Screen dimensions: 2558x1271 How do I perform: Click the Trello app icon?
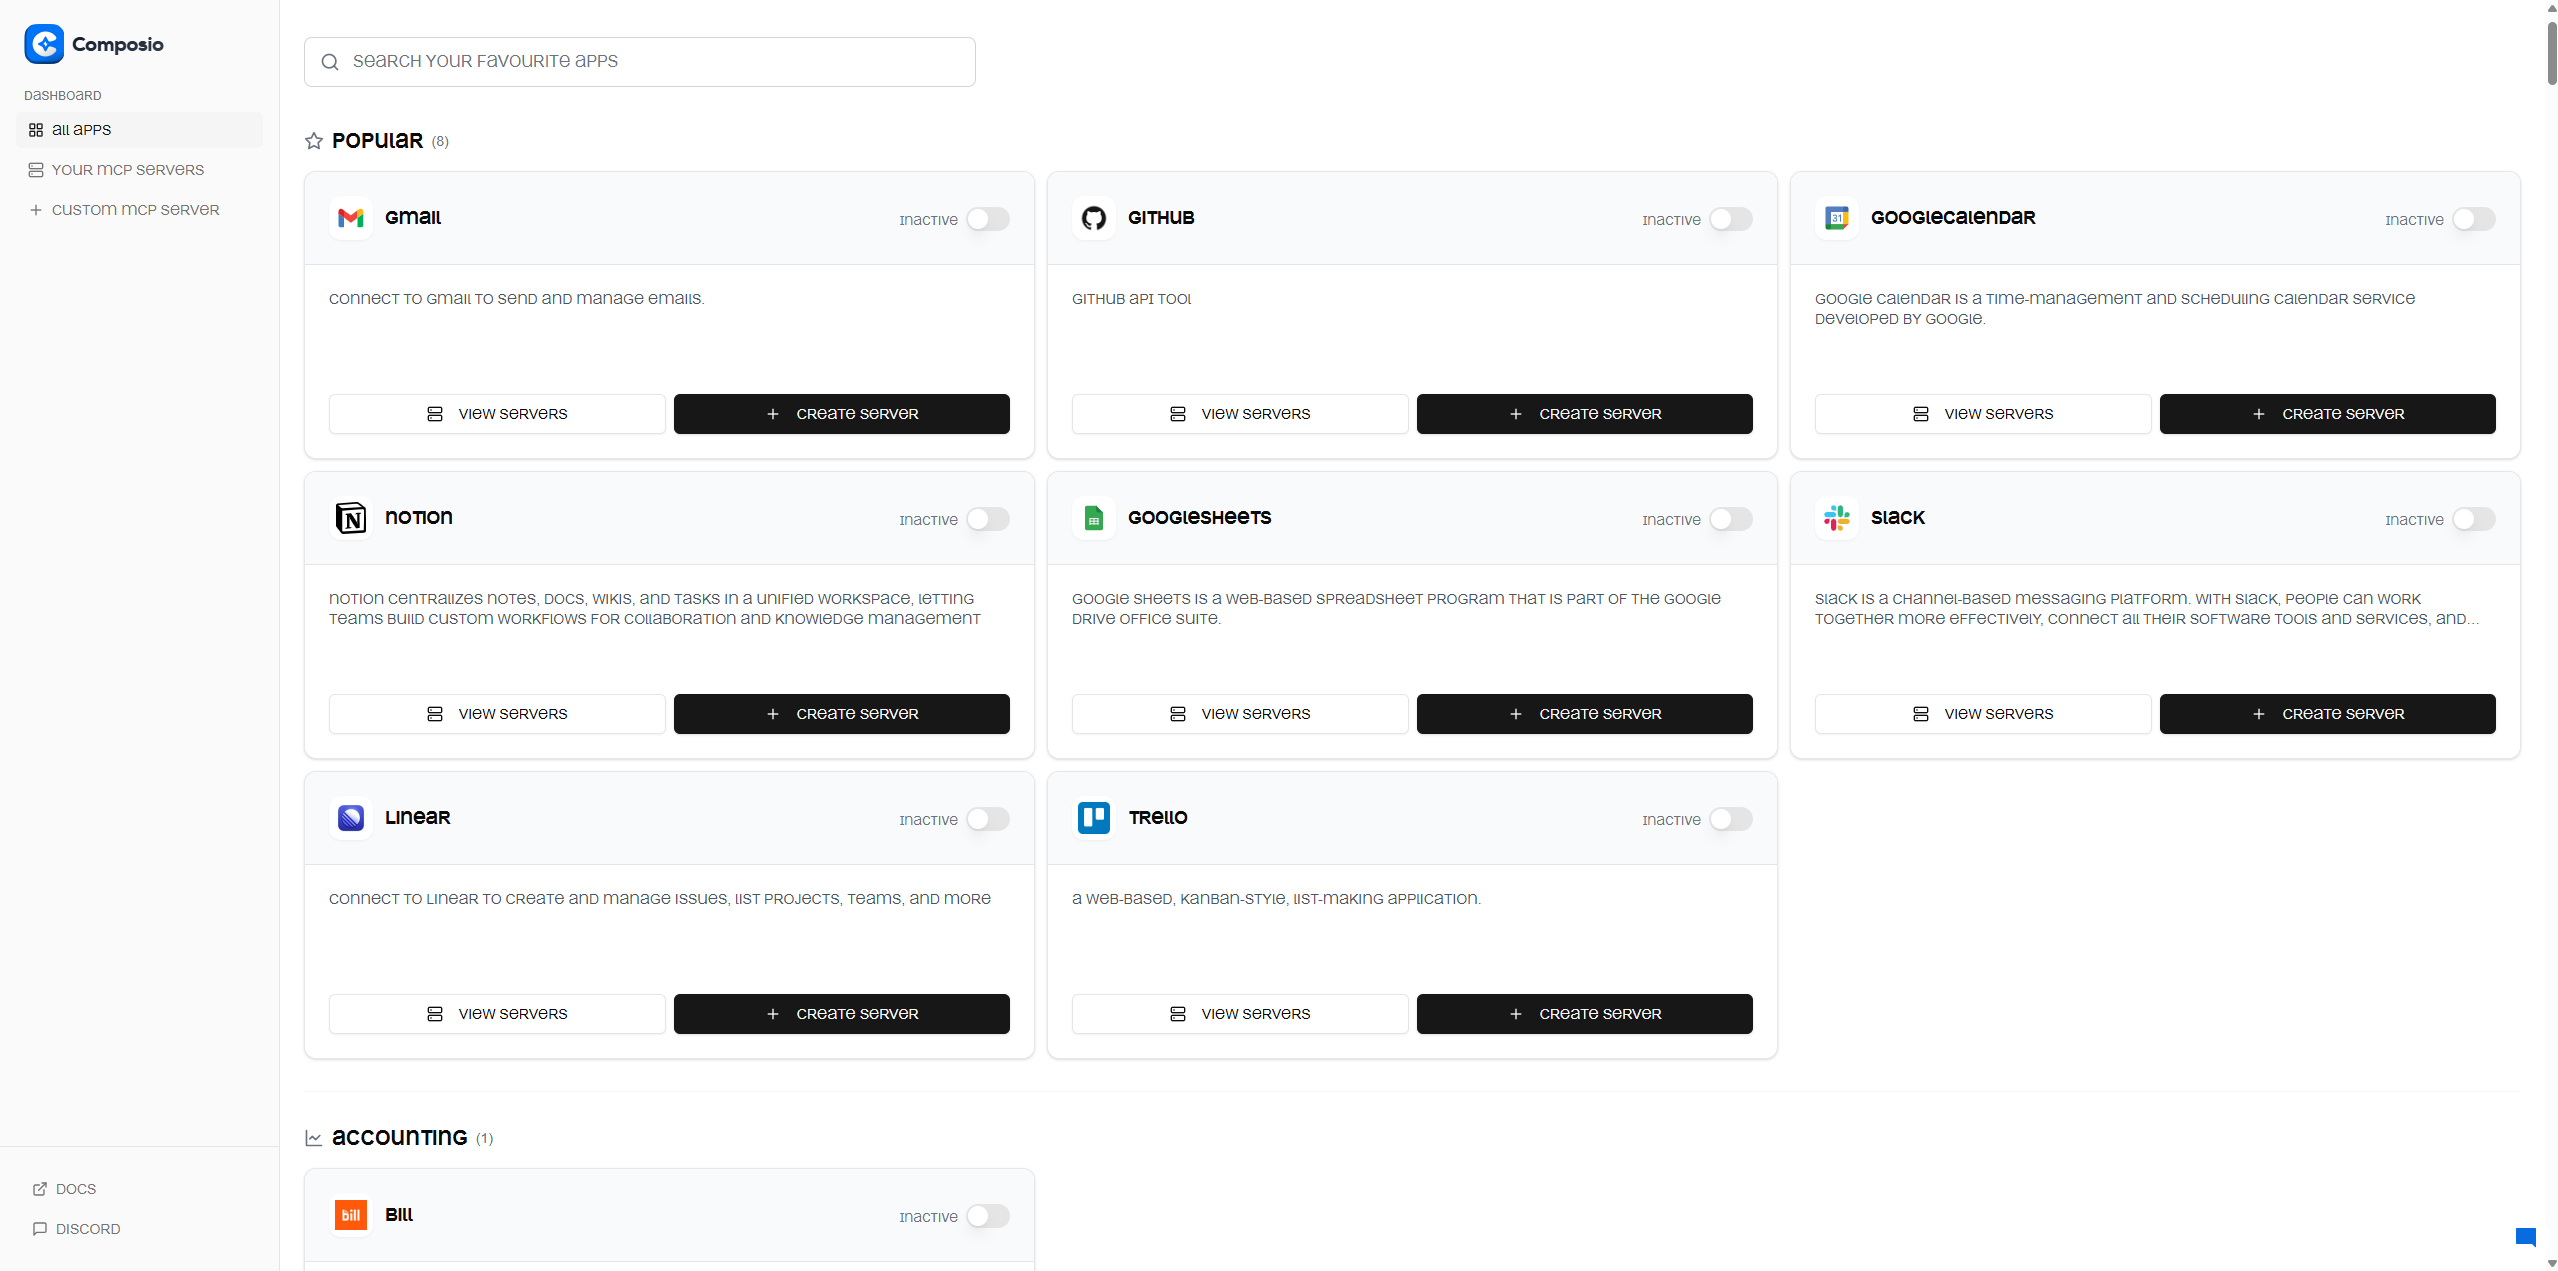coord(1094,818)
